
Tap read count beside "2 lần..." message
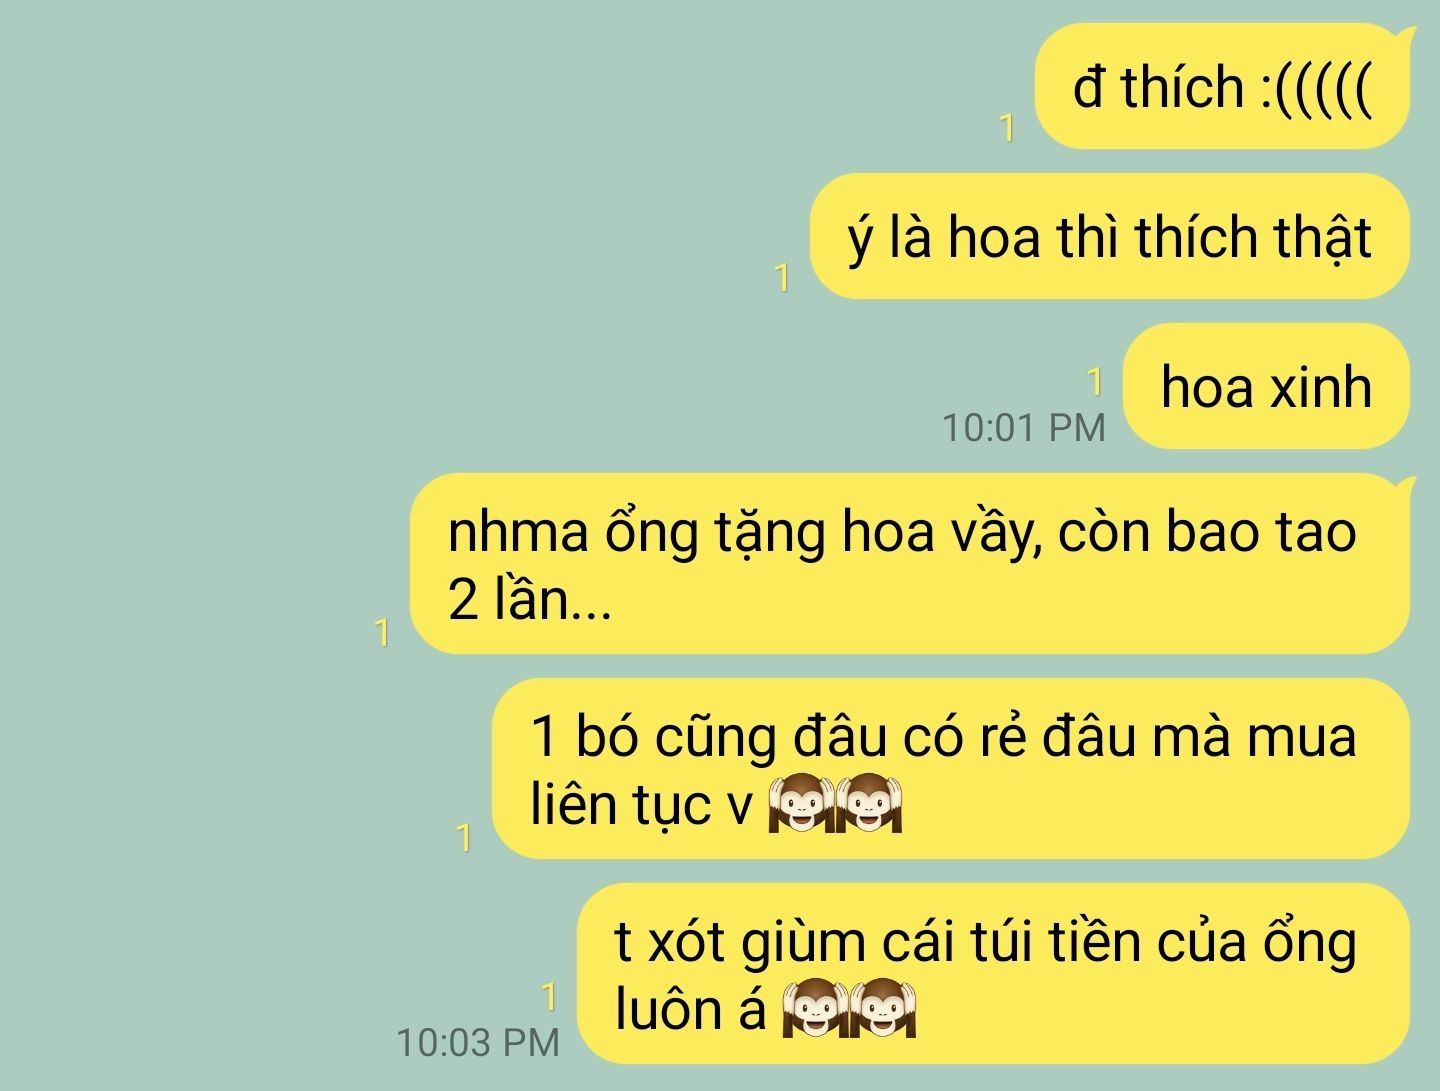[381, 633]
